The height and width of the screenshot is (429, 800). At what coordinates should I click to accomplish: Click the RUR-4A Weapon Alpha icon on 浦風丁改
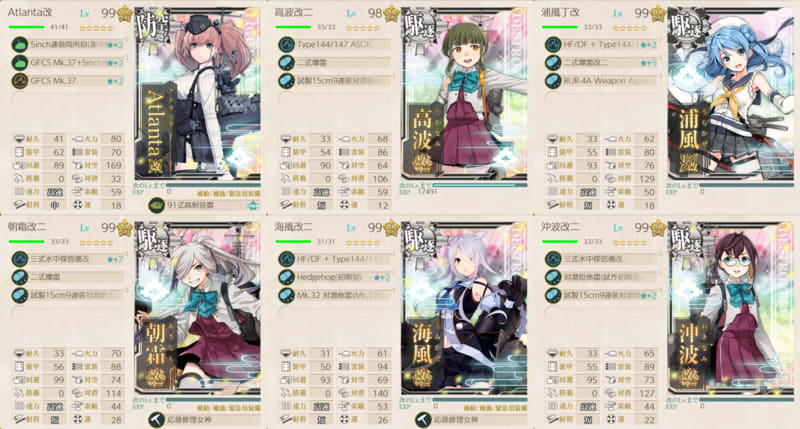coord(553,81)
